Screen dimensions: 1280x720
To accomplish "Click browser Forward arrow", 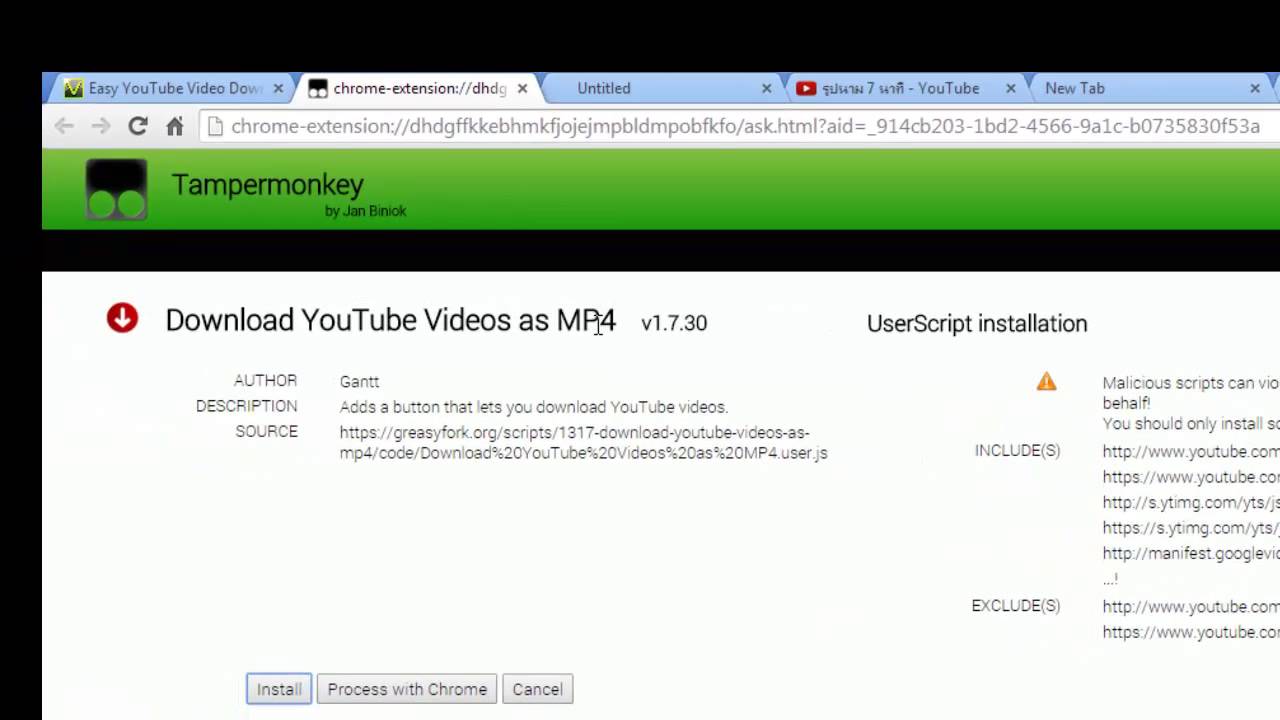I will tap(101, 126).
